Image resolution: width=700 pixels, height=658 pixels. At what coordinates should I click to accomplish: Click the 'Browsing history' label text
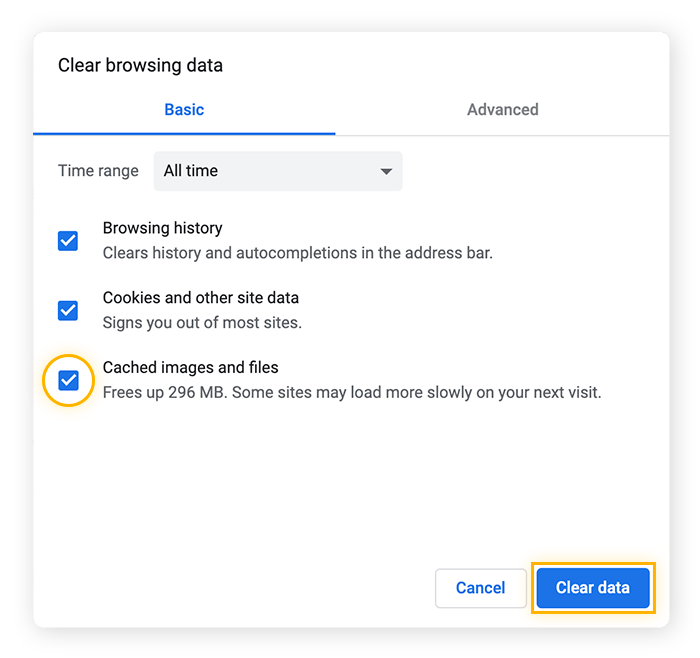[x=162, y=228]
